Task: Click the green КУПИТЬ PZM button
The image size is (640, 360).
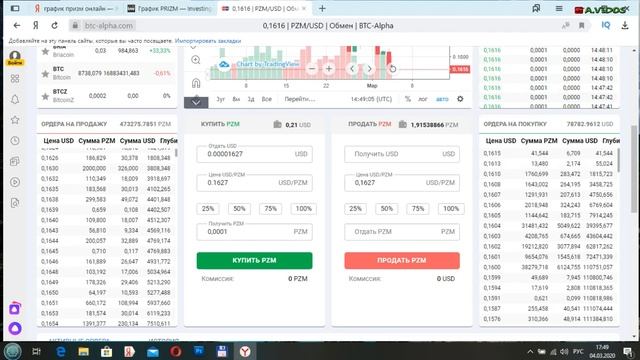Action: (254, 260)
